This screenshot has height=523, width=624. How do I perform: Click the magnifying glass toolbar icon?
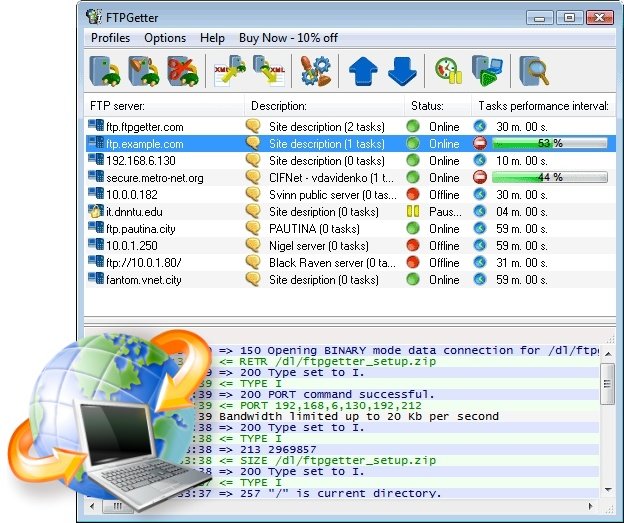[x=533, y=72]
